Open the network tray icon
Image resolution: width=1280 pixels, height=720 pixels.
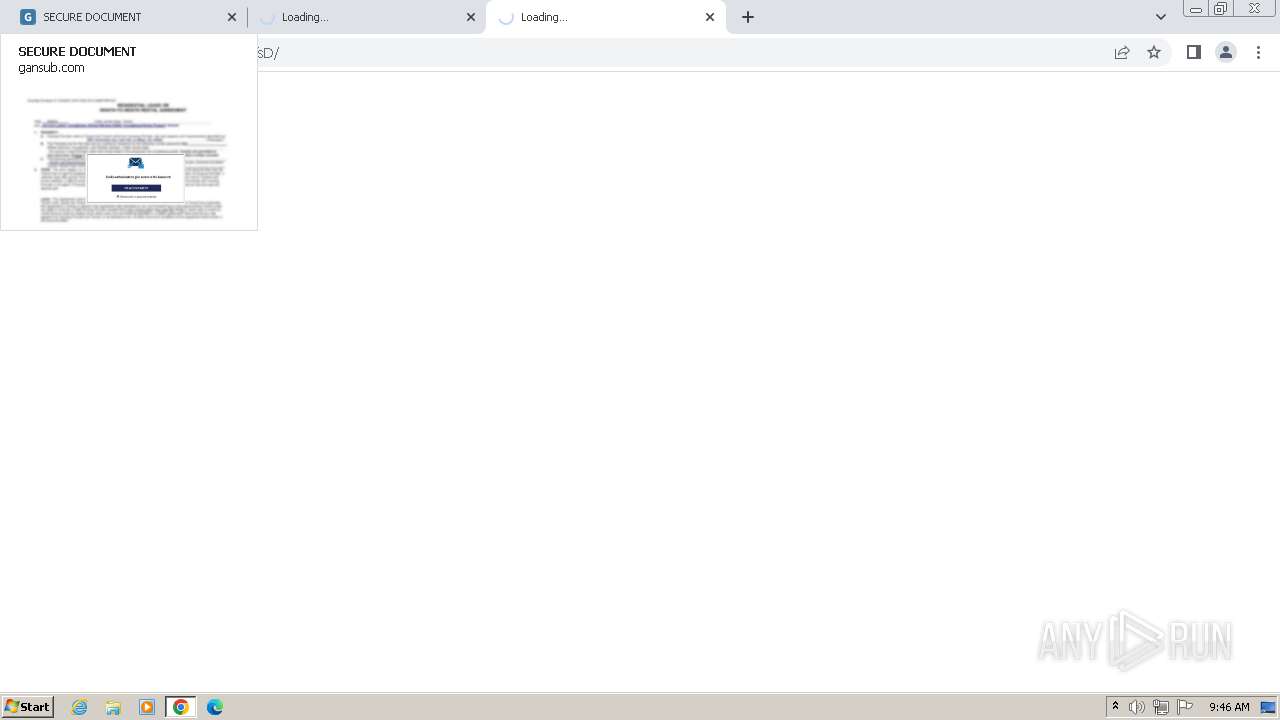(1161, 707)
